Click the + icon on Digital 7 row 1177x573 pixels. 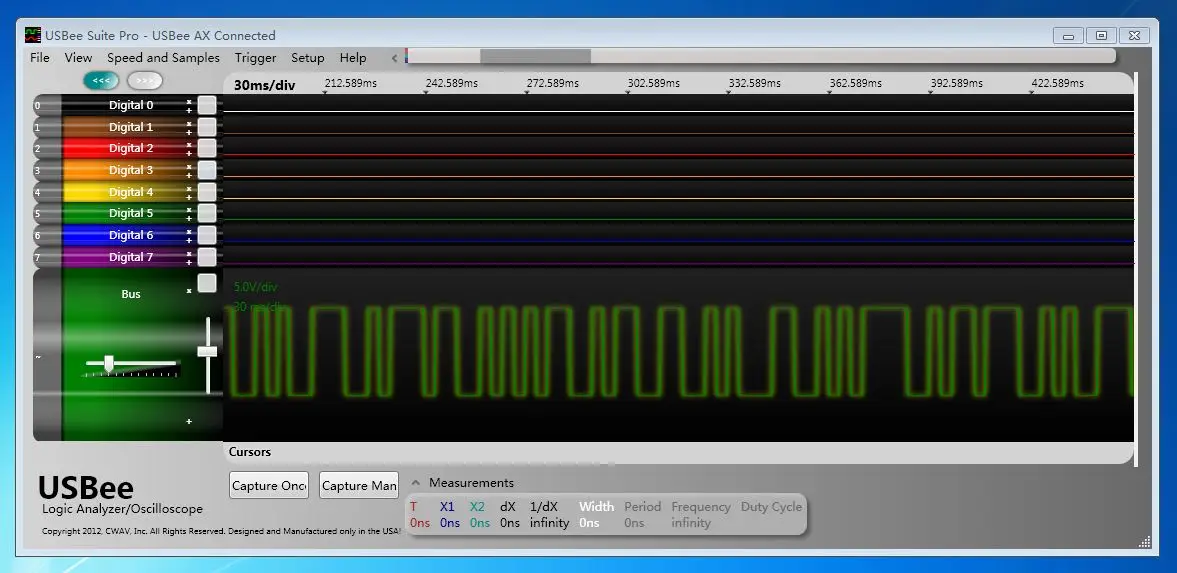[189, 262]
